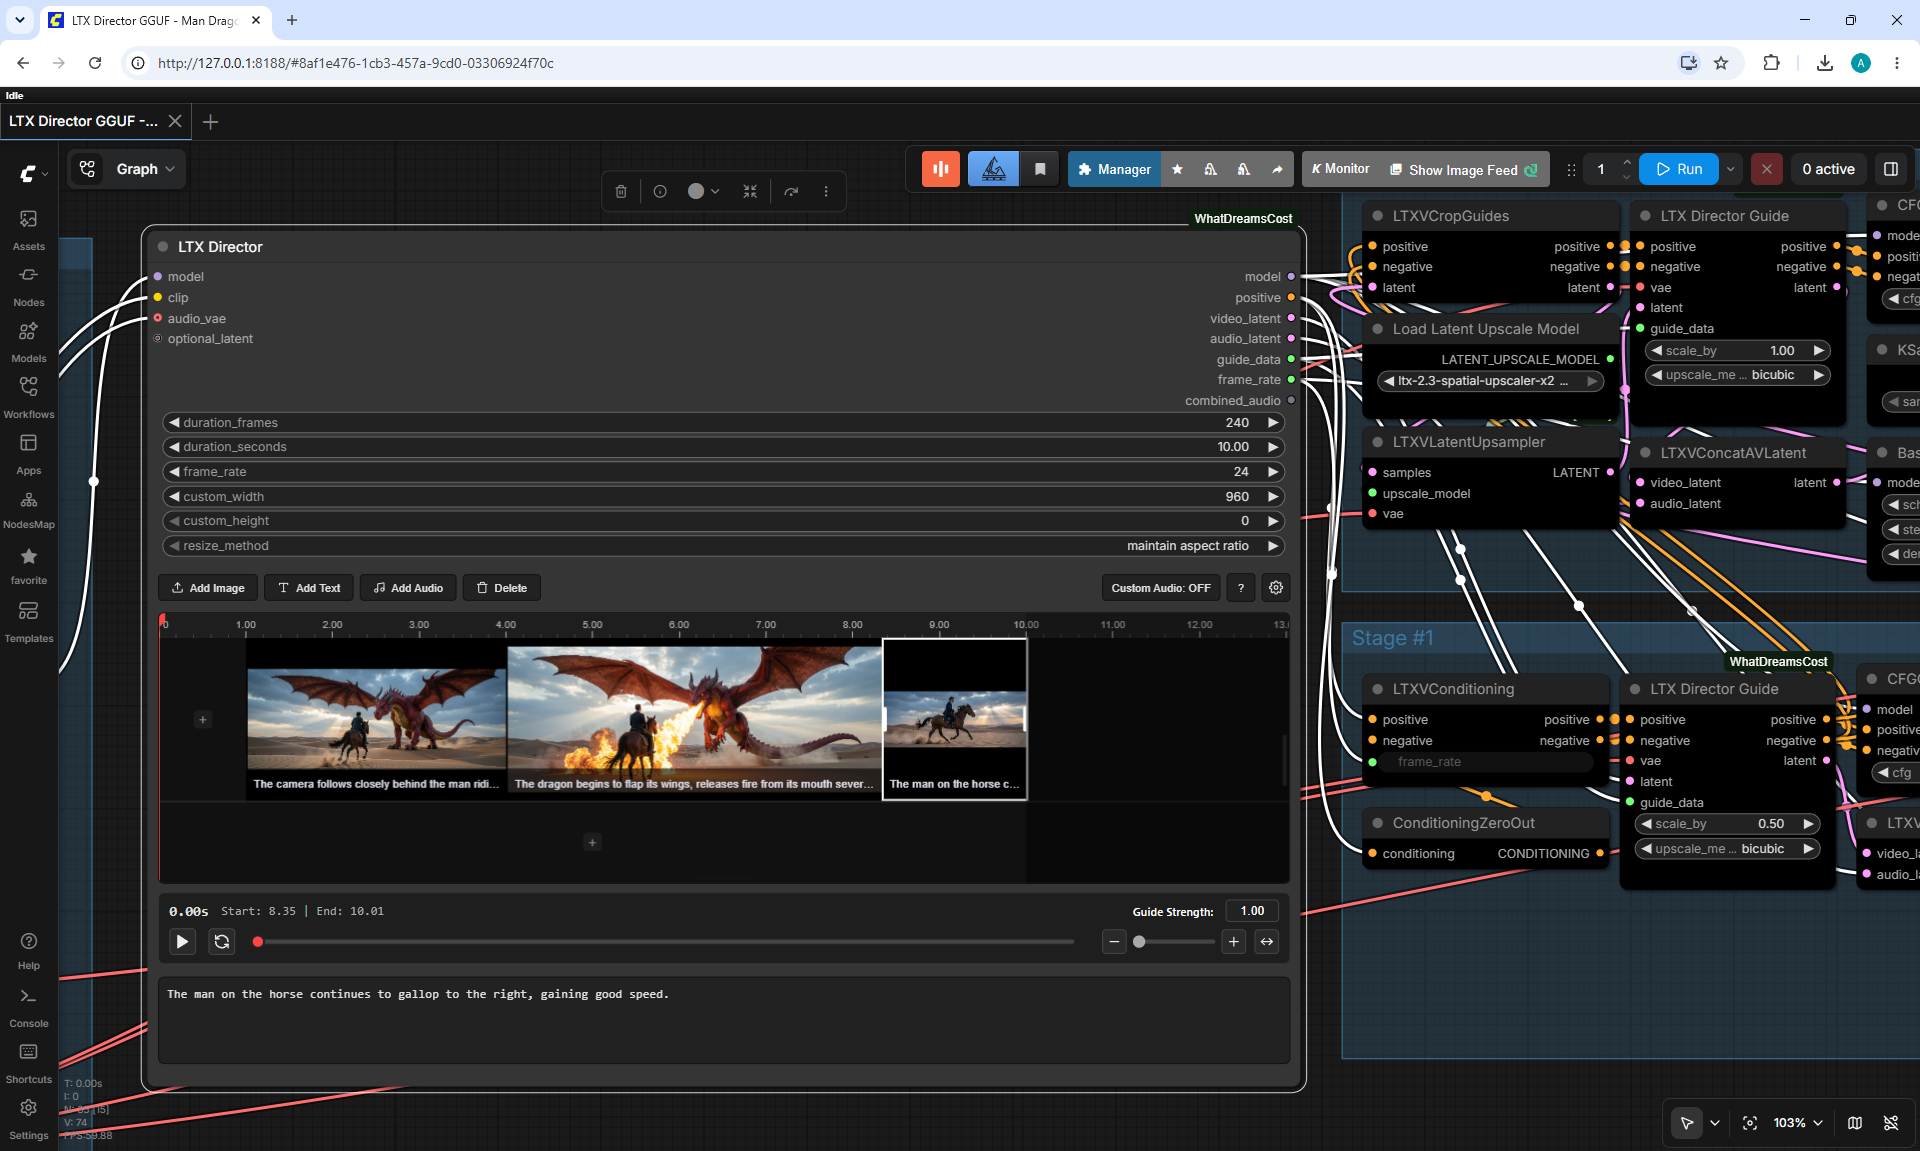This screenshot has width=1920, height=1151.
Task: Open more options in selection toolbar
Action: [826, 191]
